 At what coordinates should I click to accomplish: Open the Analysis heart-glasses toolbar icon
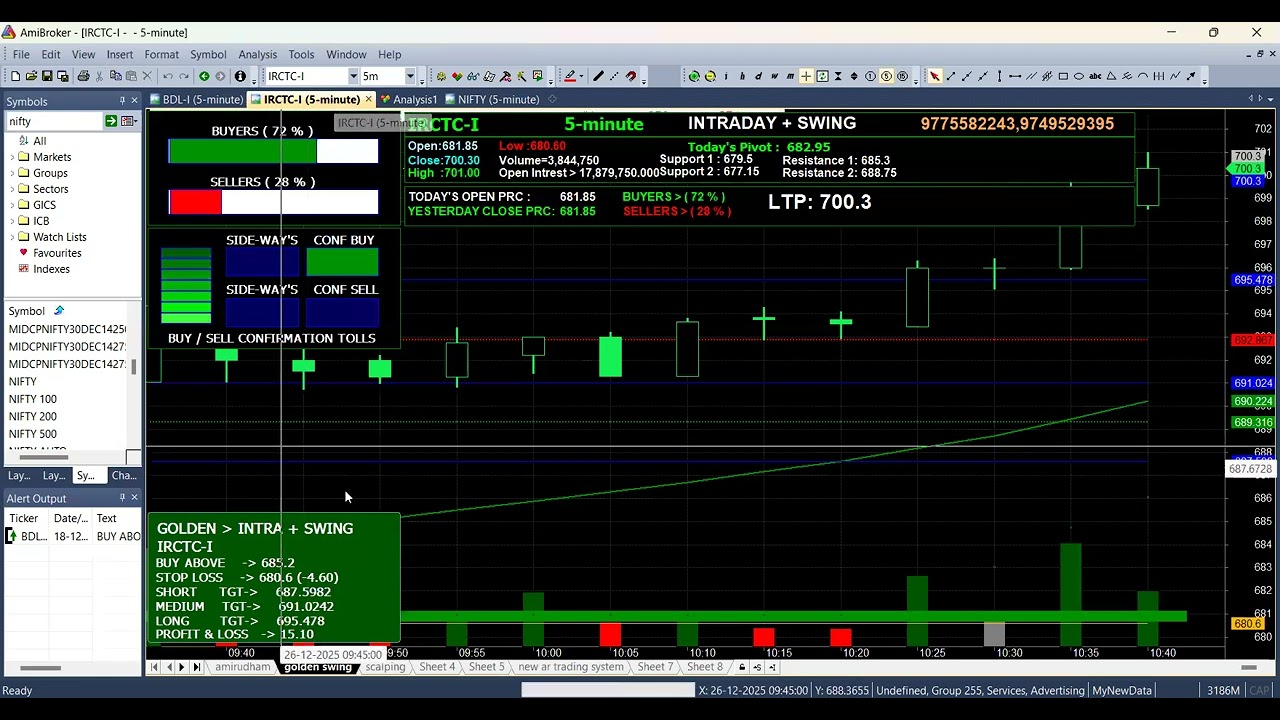tap(457, 76)
